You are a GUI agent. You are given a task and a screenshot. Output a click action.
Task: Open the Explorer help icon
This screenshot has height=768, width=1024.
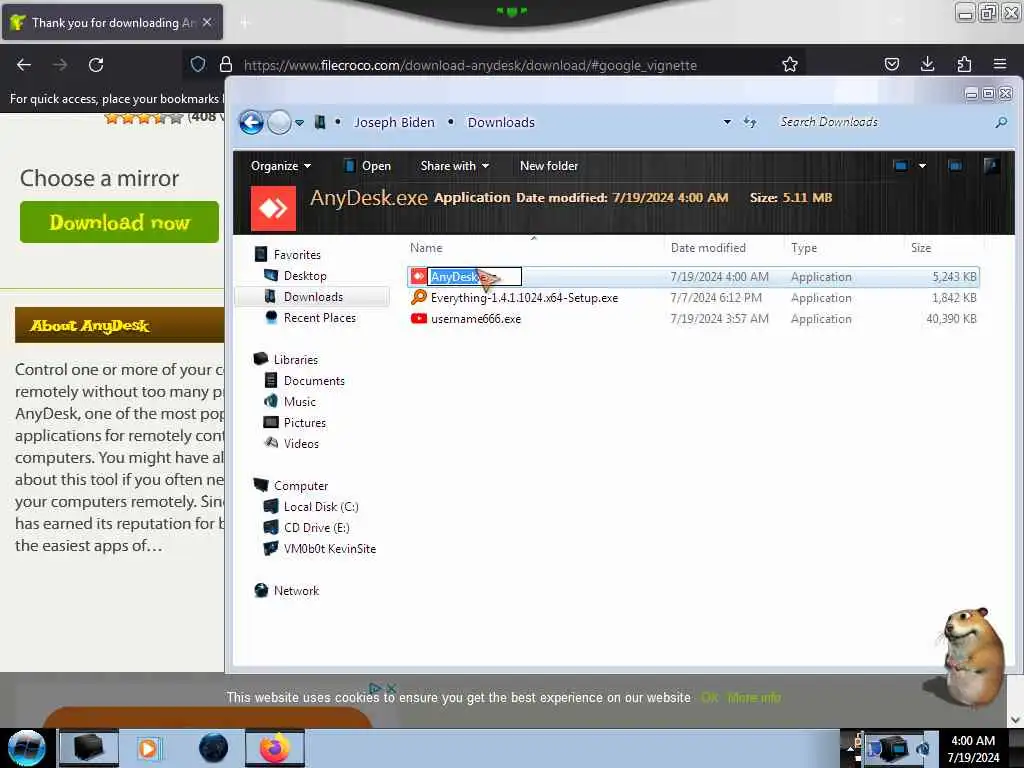[x=991, y=166]
